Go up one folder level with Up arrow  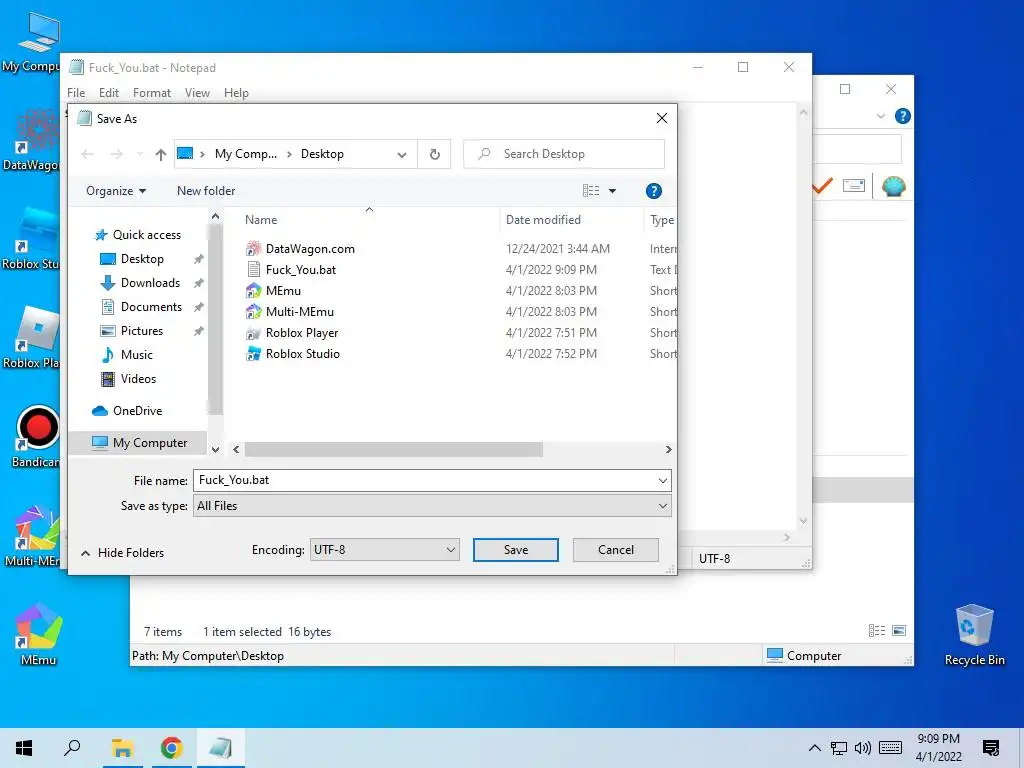(161, 154)
